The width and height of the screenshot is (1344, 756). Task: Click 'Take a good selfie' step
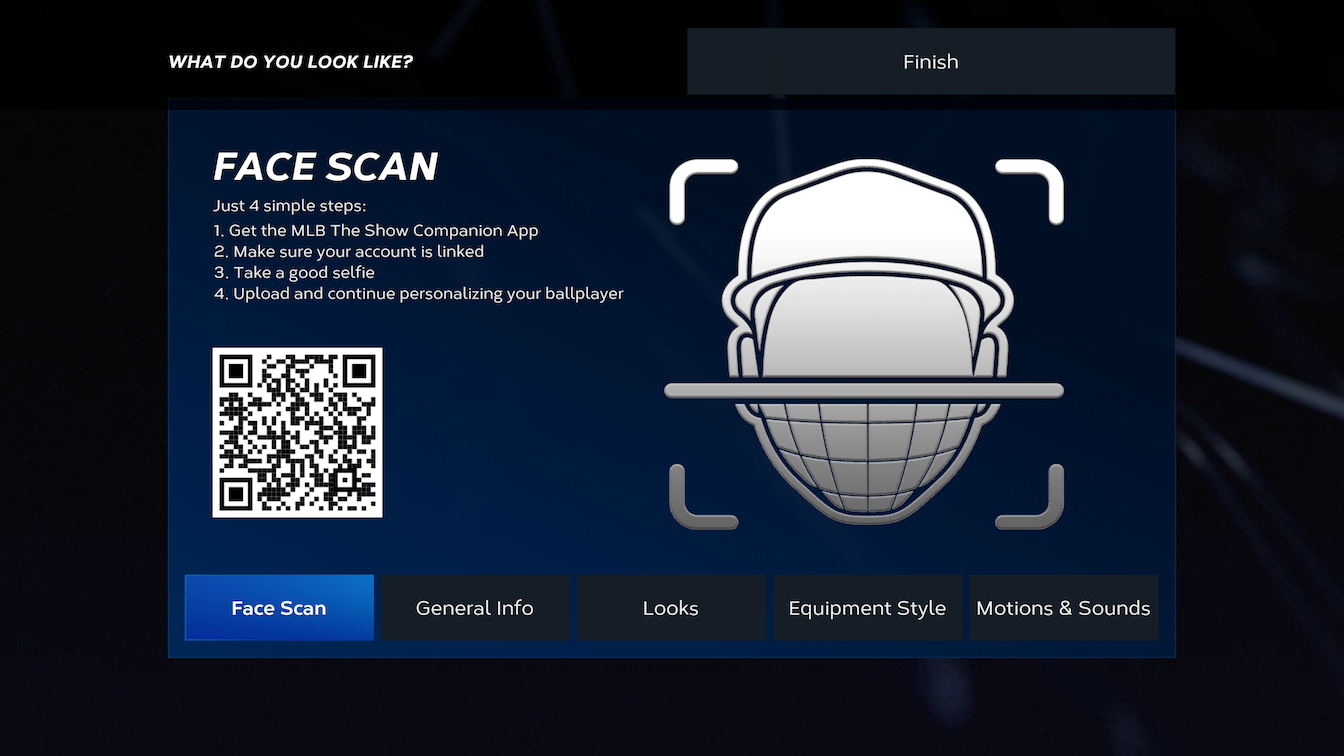294,272
